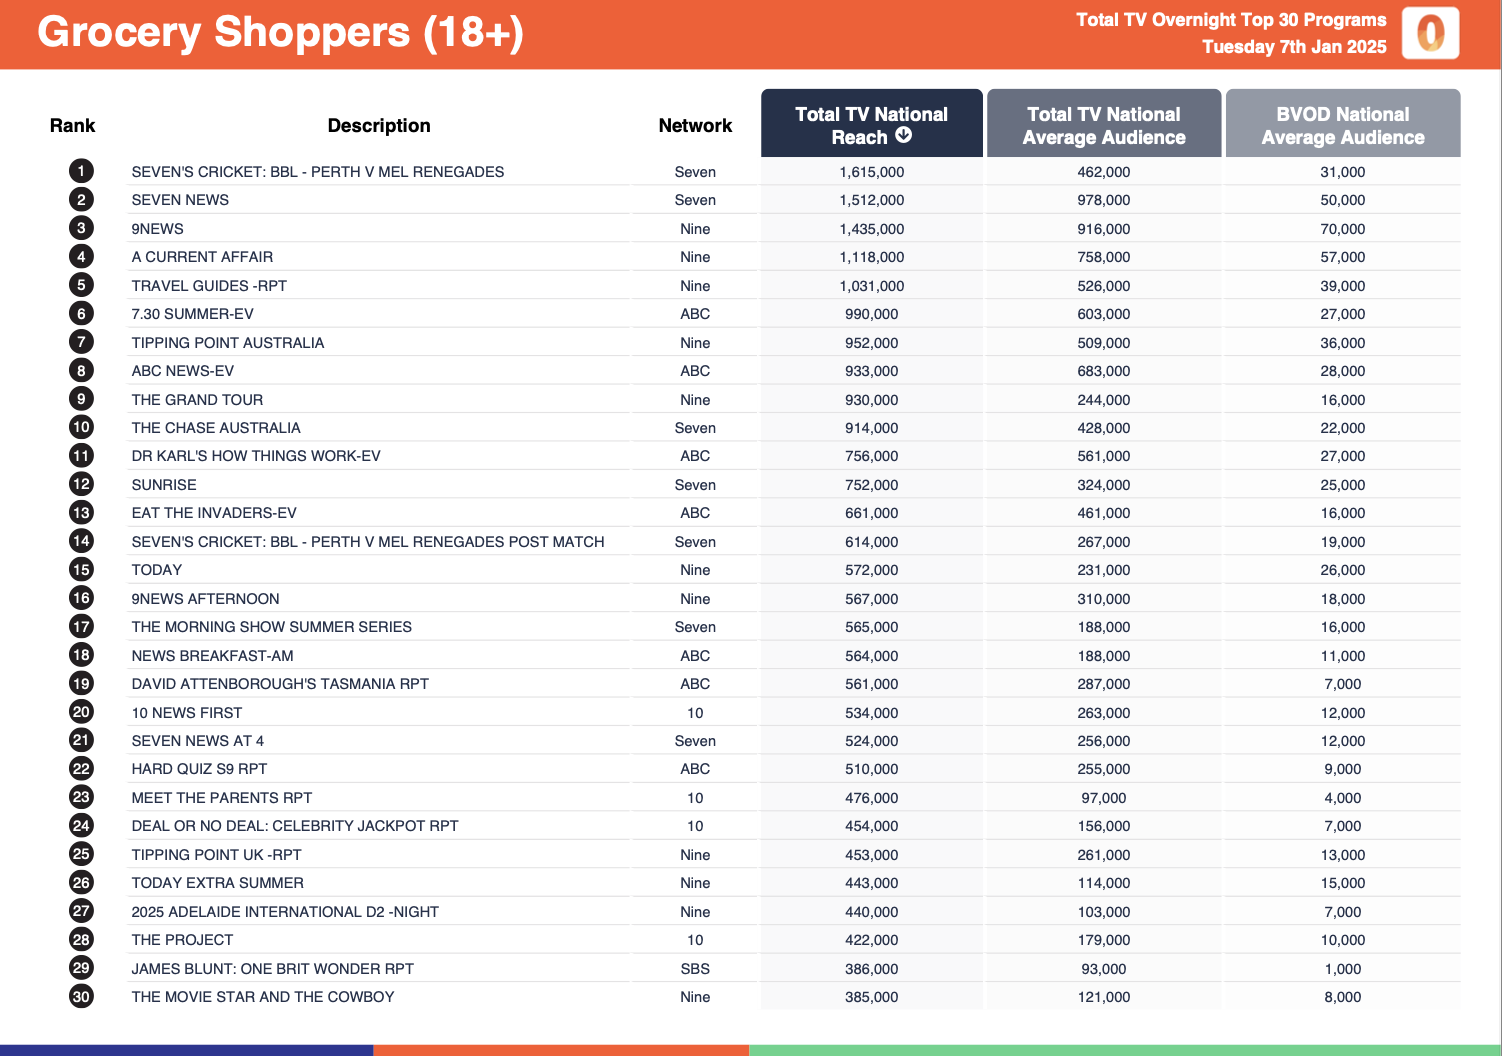Click the orange logo icon in the header
This screenshot has width=1502, height=1056.
tap(1430, 33)
